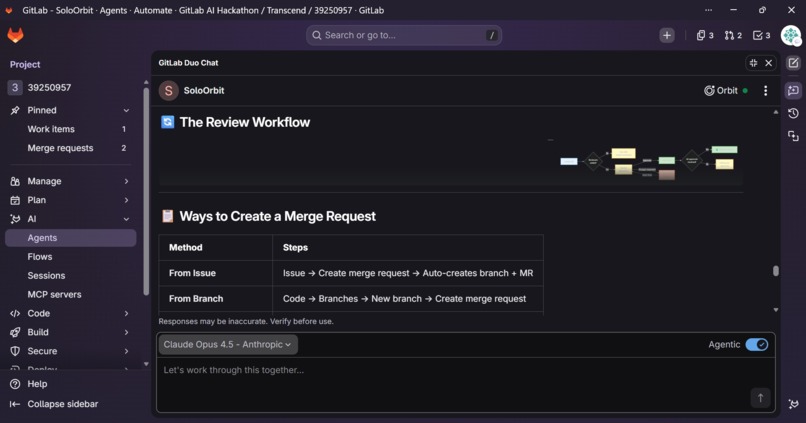Expand the Build section chevron
Viewport: 806px width, 423px height.
tap(126, 332)
